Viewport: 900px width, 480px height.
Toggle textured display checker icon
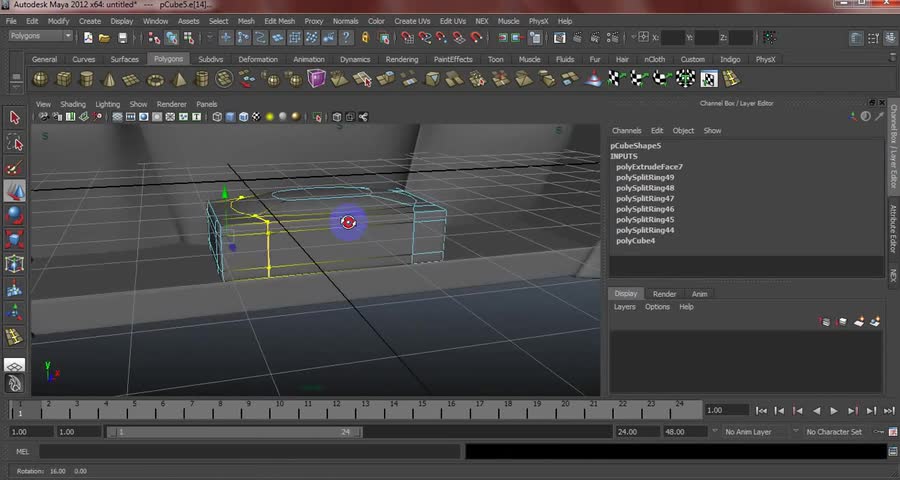point(257,117)
